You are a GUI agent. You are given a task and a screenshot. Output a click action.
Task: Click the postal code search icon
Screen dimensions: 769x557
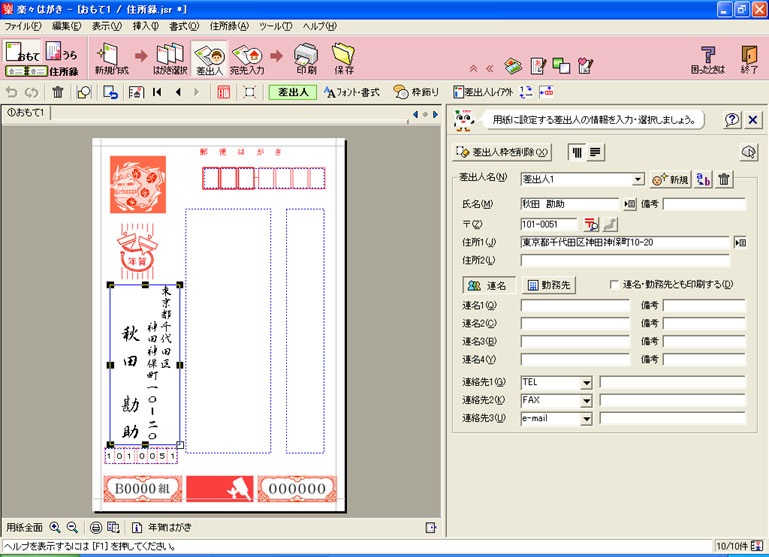tap(591, 224)
